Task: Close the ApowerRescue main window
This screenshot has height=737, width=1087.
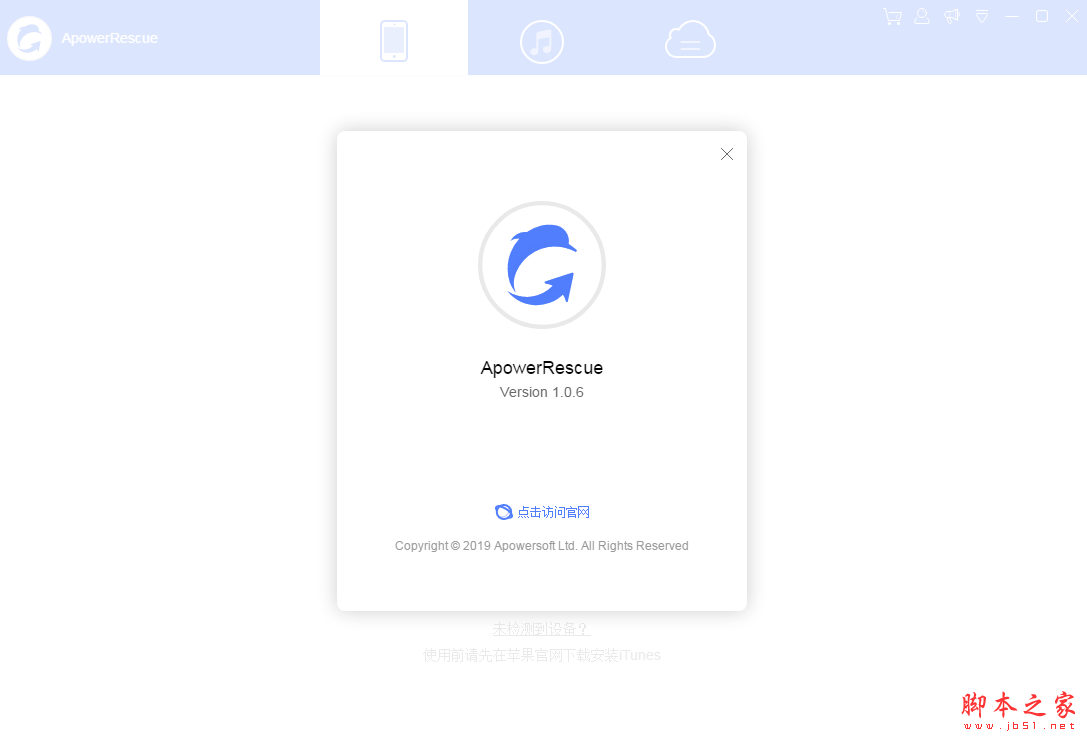Action: [1072, 16]
